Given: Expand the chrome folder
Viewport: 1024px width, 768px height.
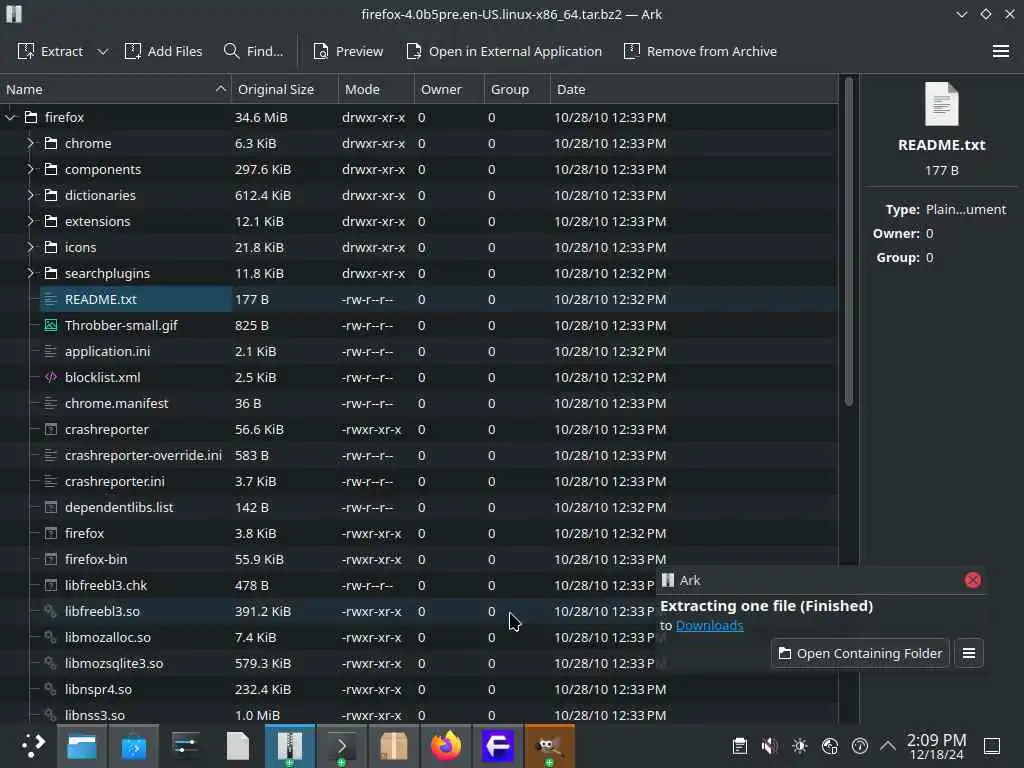Looking at the screenshot, I should pos(30,144).
